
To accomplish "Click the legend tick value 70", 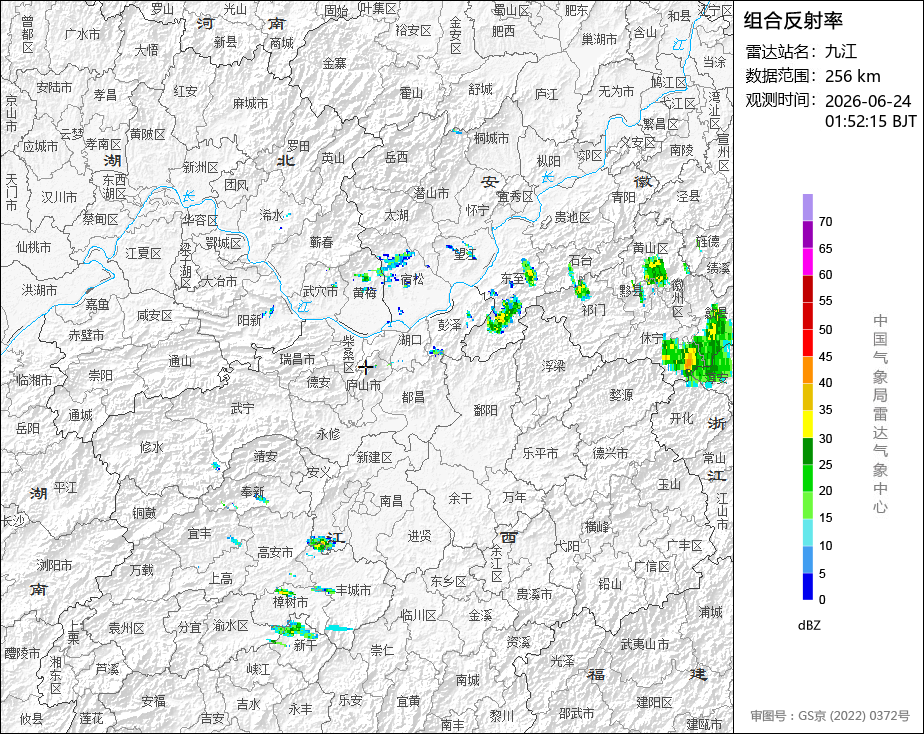I will [x=826, y=222].
